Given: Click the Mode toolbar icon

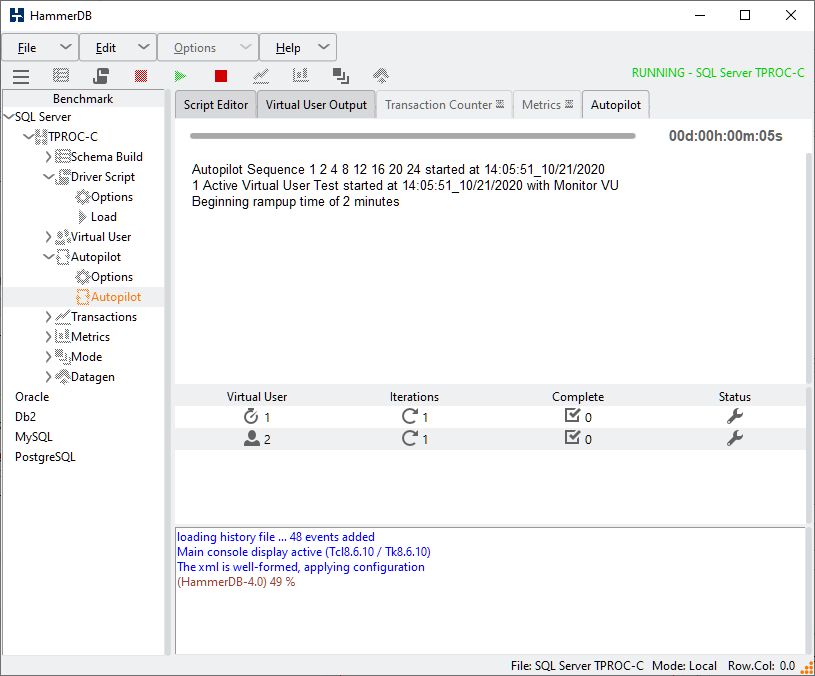Looking at the screenshot, I should click(x=340, y=76).
